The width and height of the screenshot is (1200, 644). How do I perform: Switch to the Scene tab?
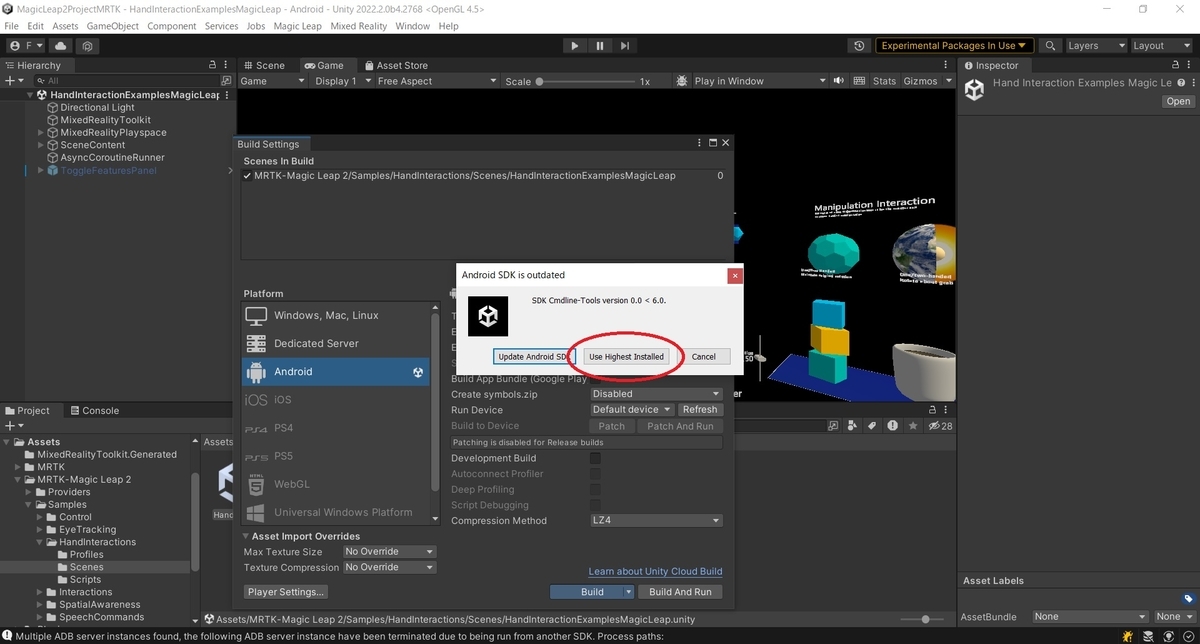coord(263,66)
